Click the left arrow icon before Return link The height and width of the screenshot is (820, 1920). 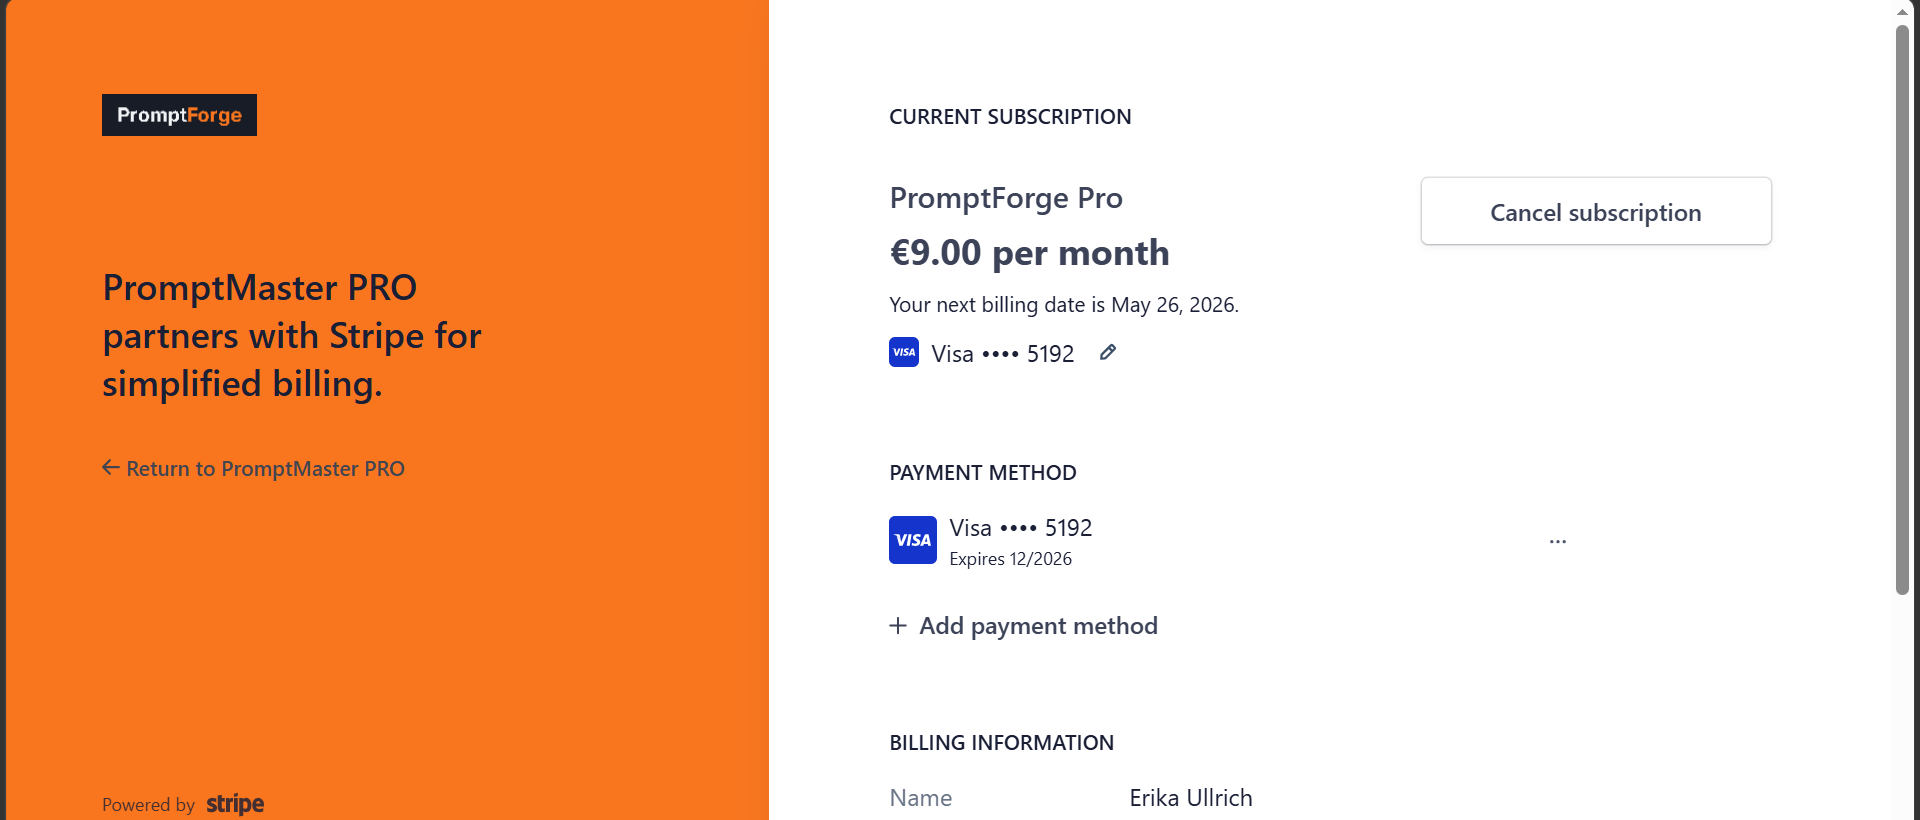[111, 468]
